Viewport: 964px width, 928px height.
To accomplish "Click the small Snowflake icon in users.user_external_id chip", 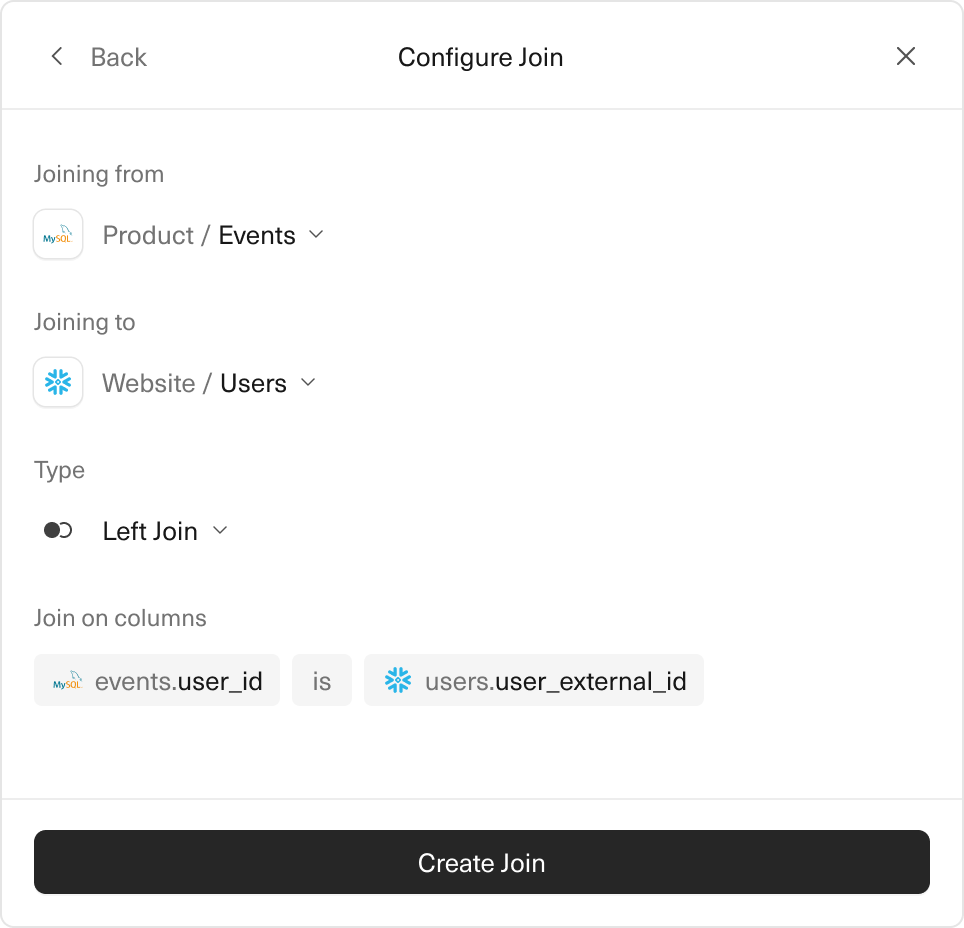I will [398, 682].
